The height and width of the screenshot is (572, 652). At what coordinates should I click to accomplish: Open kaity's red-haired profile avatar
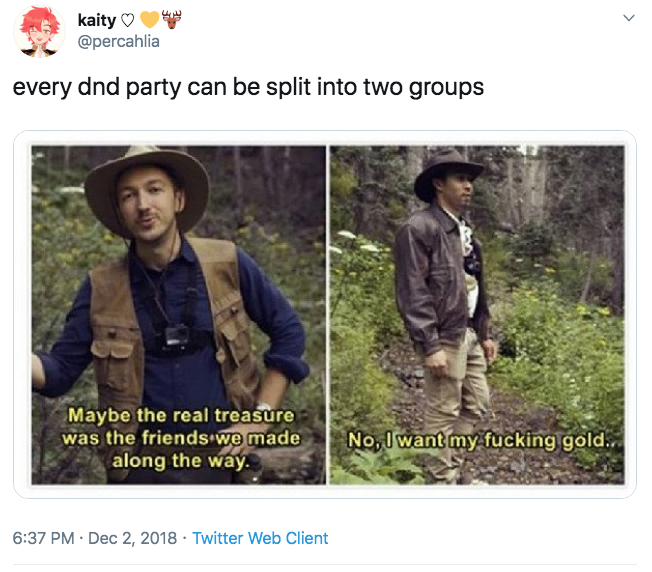pyautogui.click(x=39, y=31)
